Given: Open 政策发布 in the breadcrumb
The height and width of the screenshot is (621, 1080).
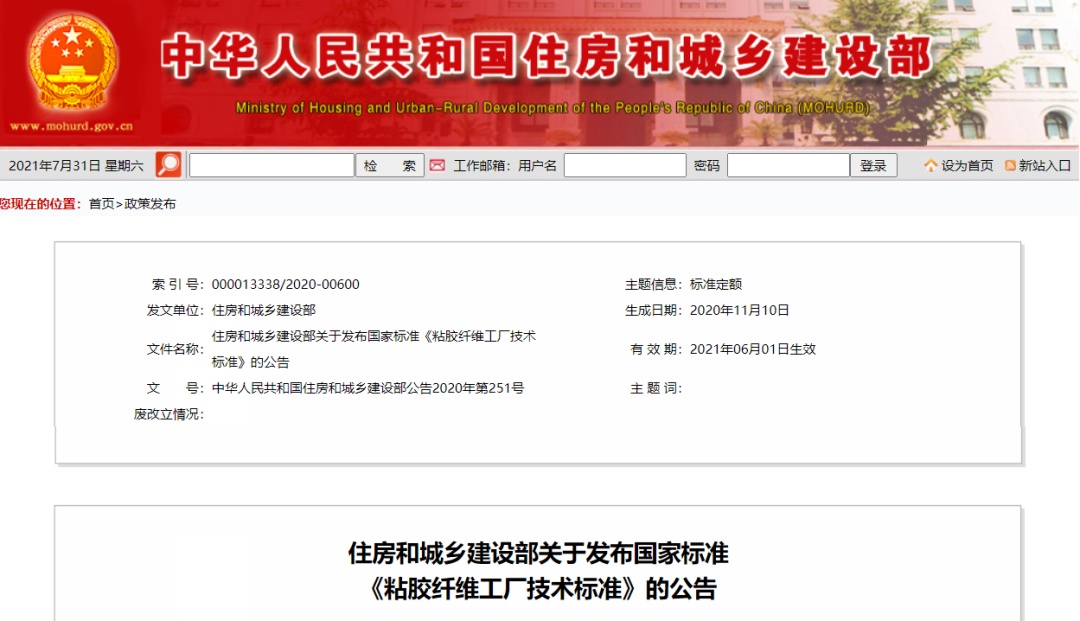Looking at the screenshot, I should click(x=150, y=204).
